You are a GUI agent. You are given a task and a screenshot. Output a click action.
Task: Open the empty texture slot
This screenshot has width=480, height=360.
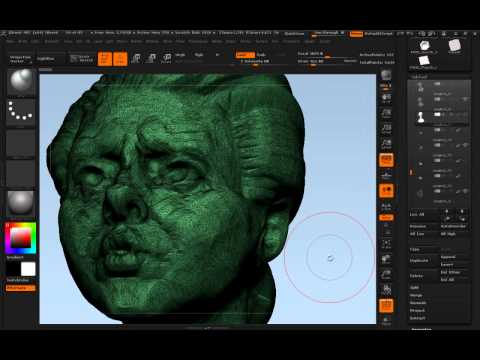tap(21, 173)
